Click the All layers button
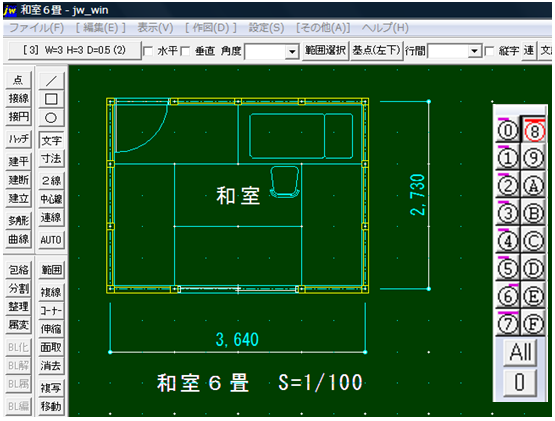The width and height of the screenshot is (555, 421). tap(520, 352)
